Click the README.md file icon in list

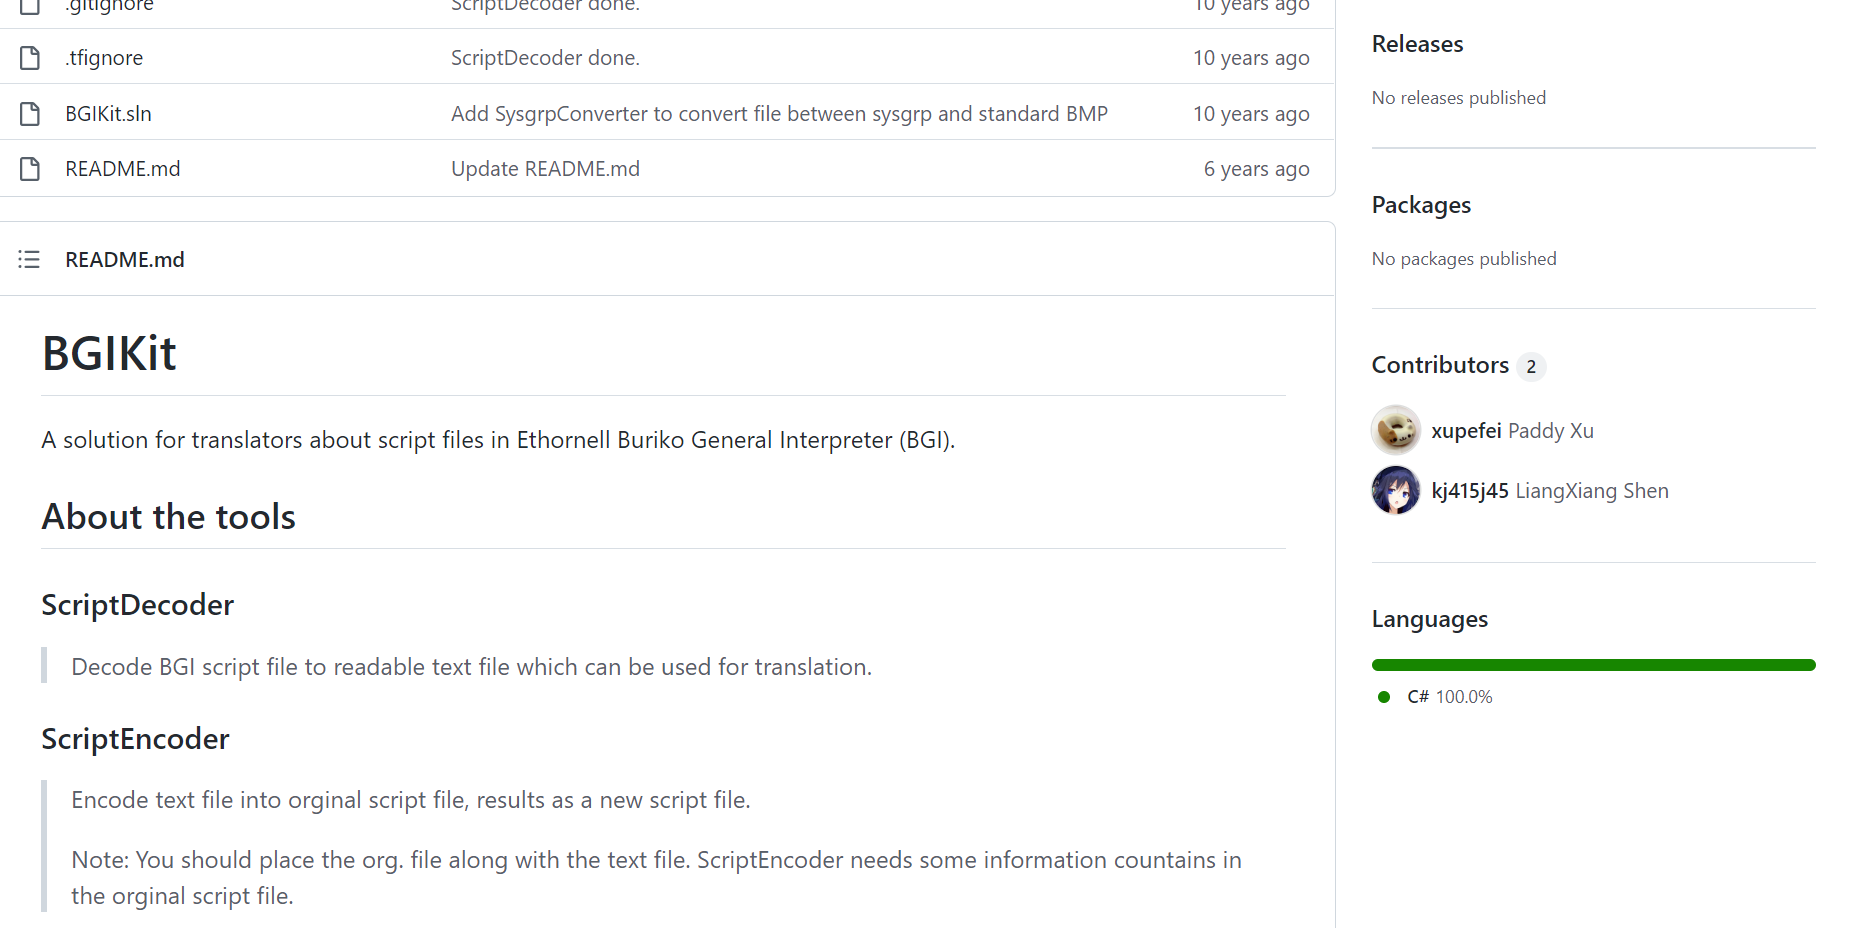pyautogui.click(x=30, y=169)
